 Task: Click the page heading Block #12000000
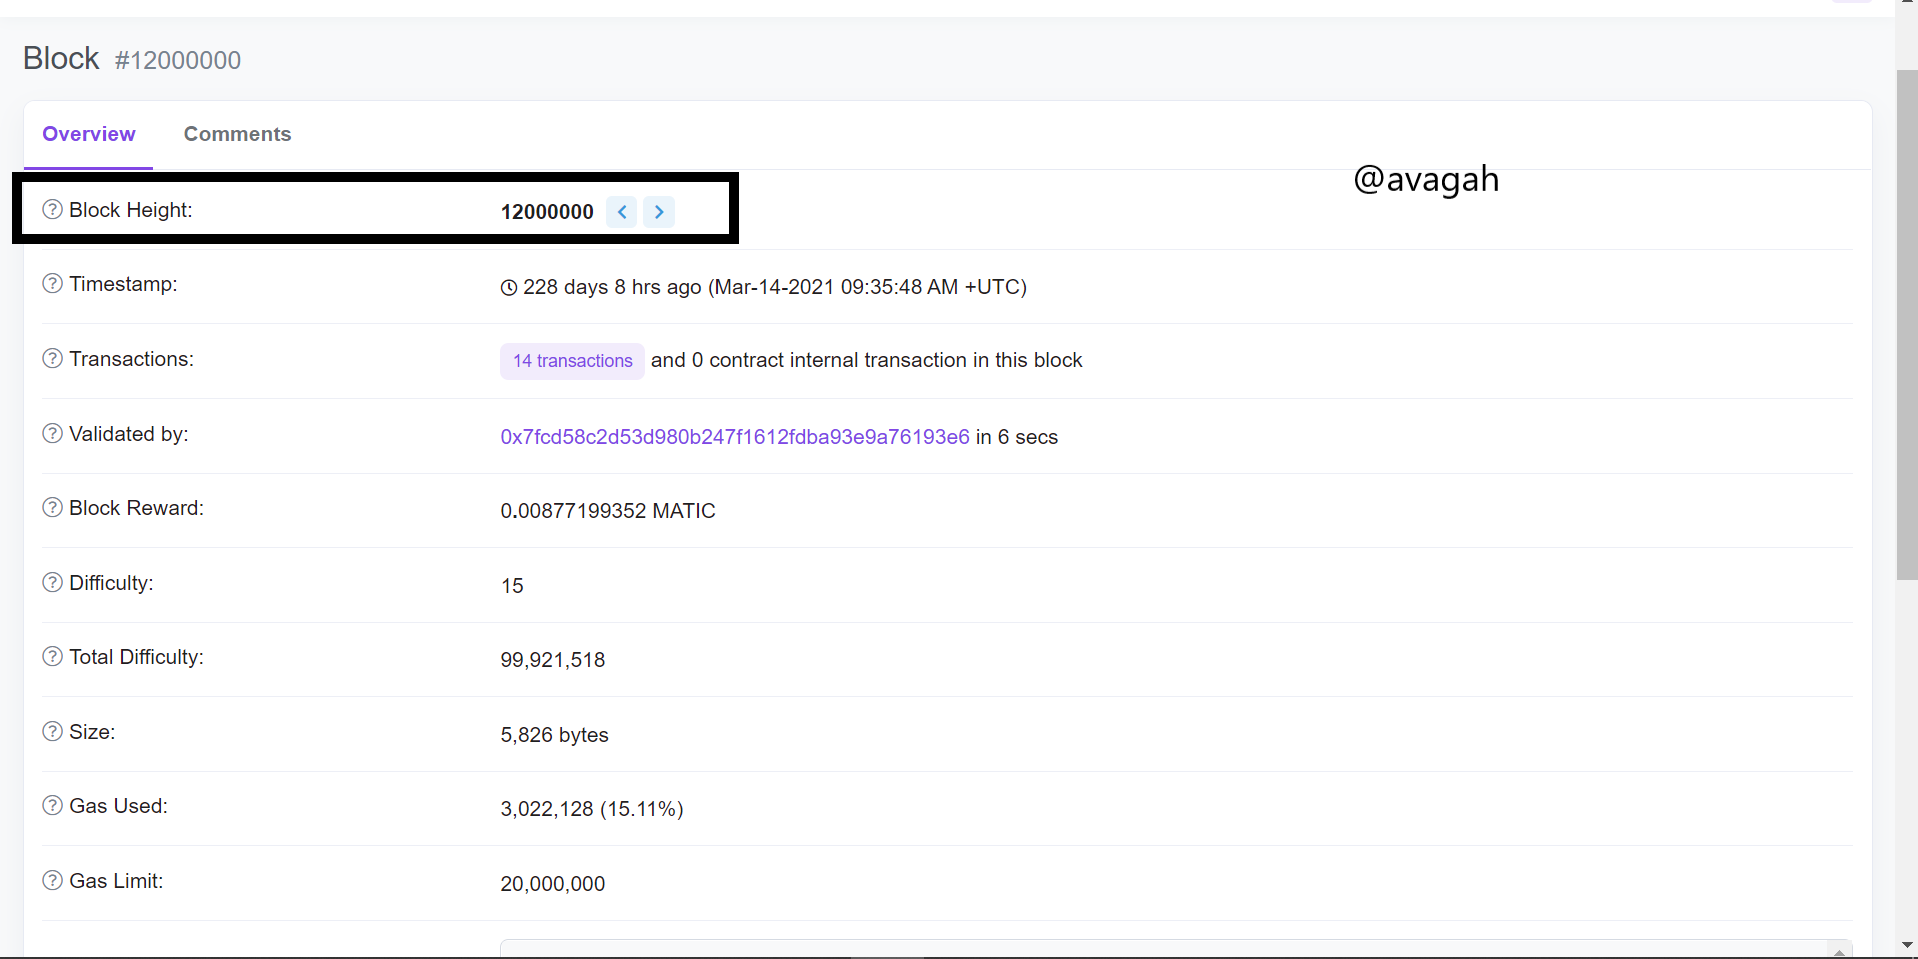tap(132, 59)
